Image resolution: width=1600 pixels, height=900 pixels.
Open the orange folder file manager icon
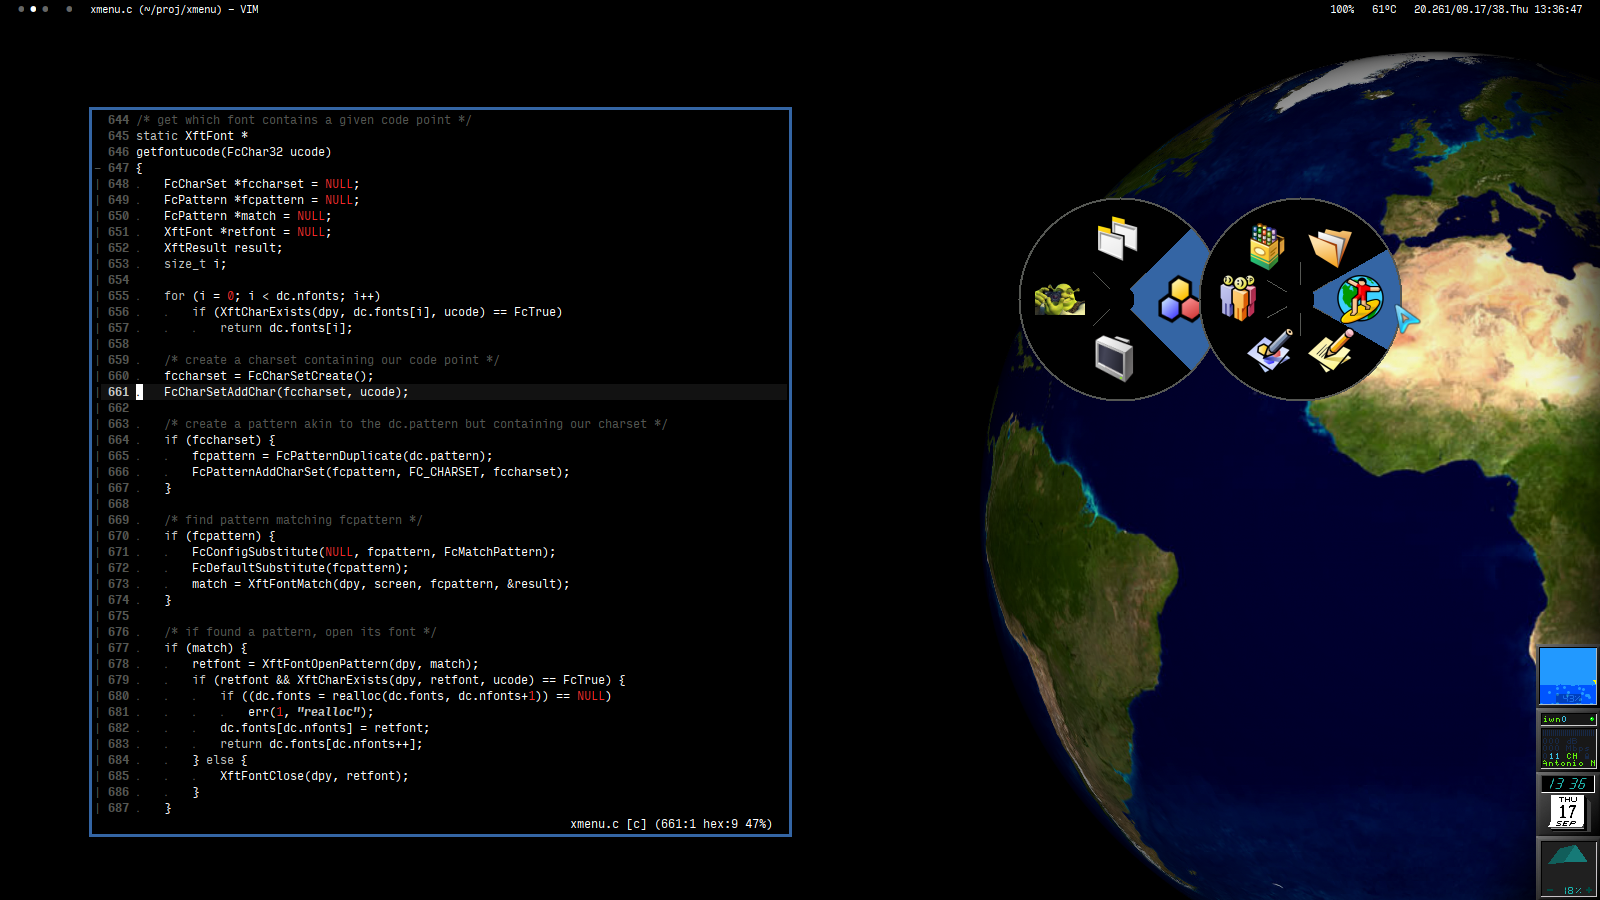point(1330,246)
